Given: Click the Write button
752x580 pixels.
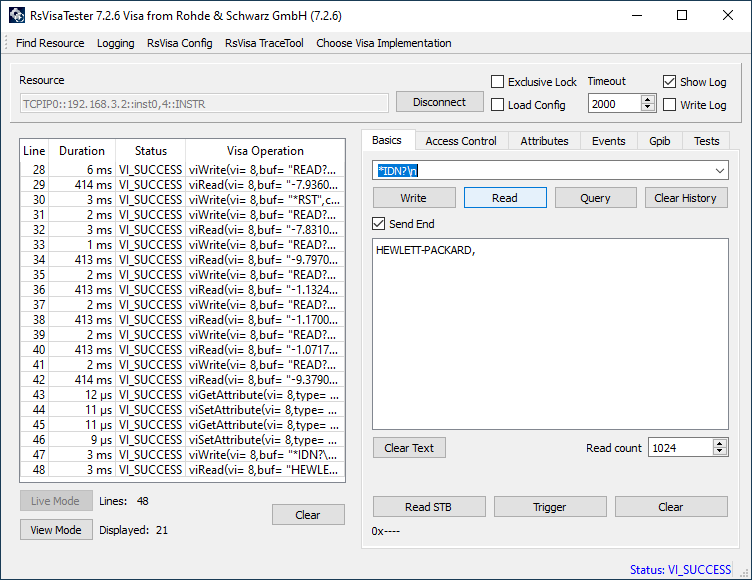Looking at the screenshot, I should (x=414, y=198).
